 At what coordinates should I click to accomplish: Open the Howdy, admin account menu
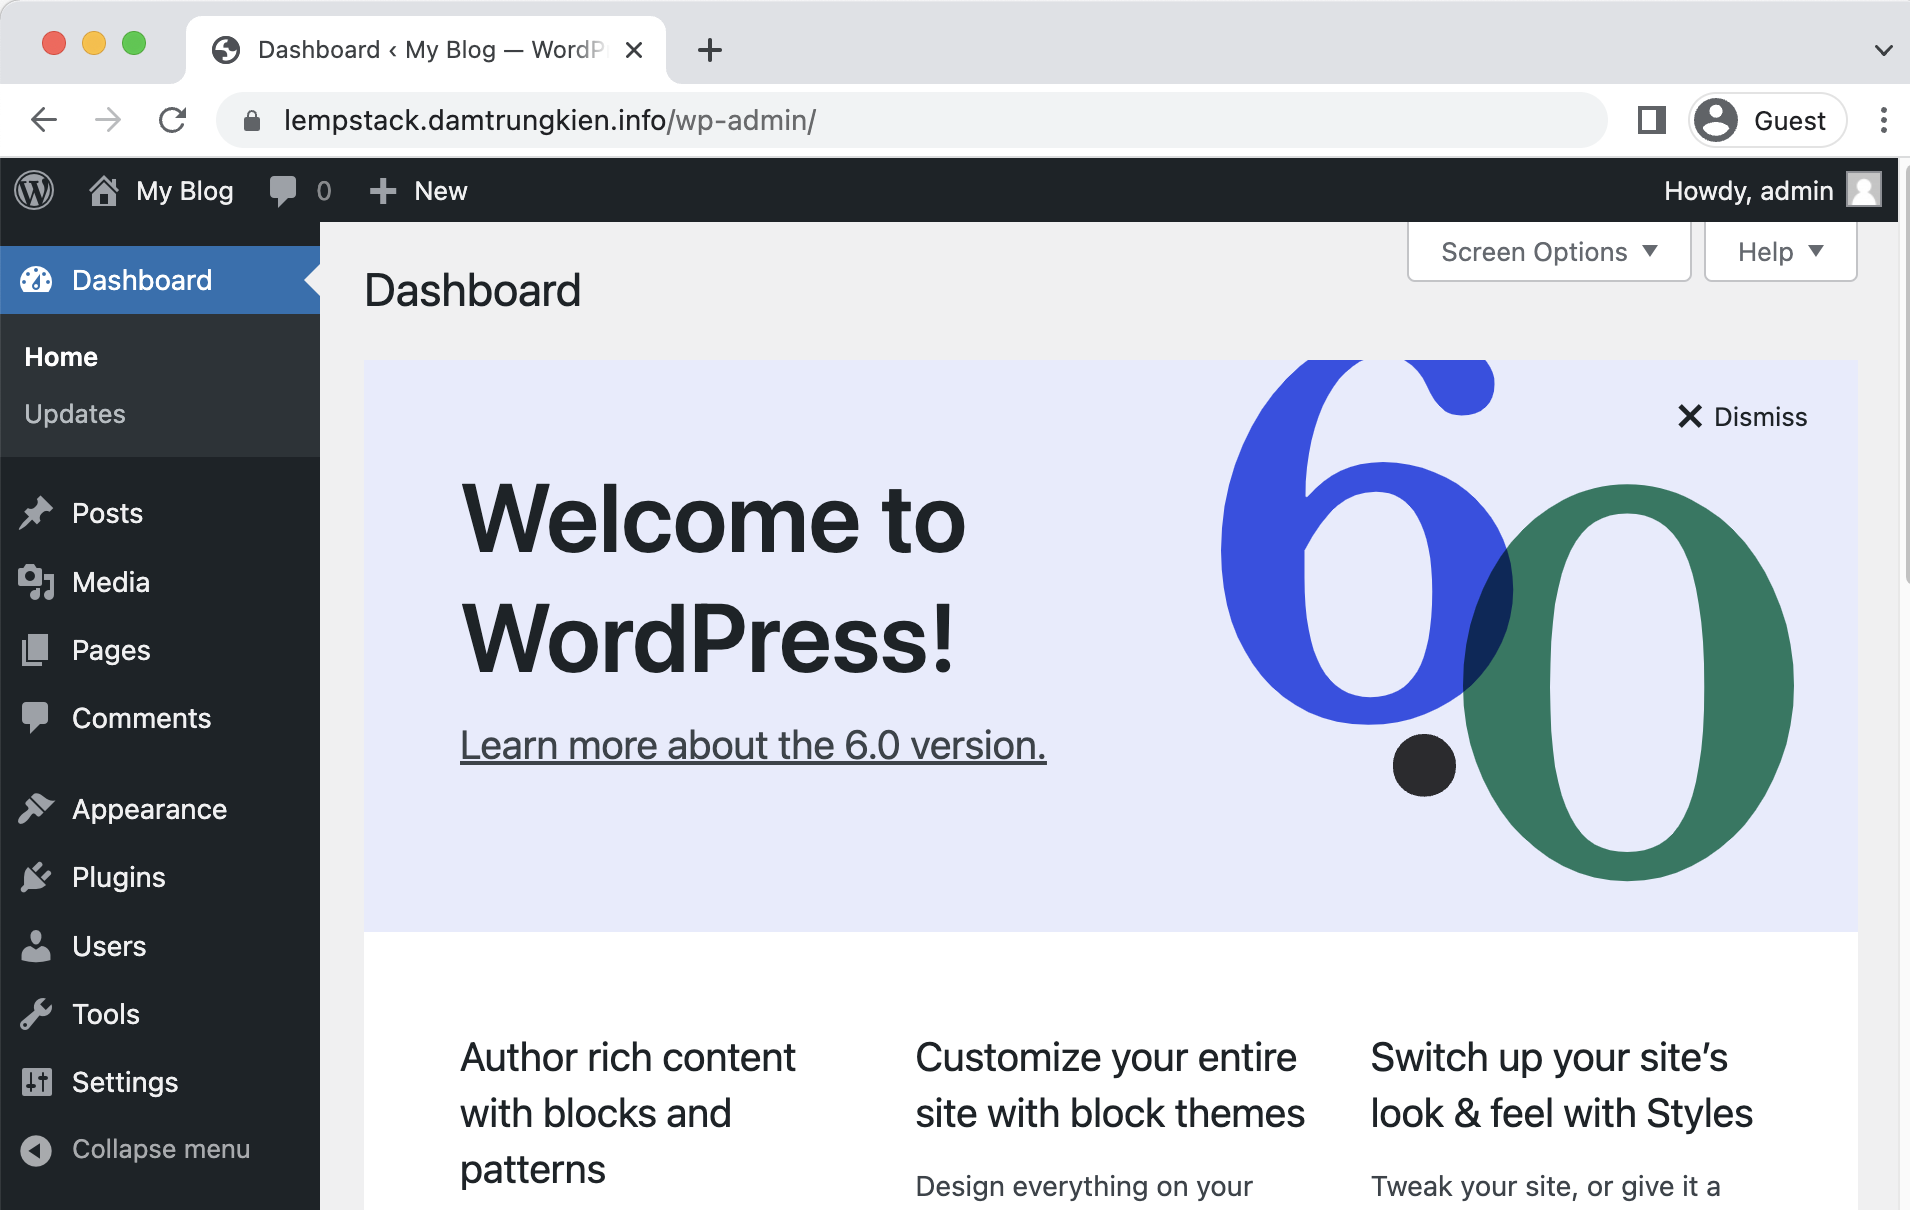1772,190
